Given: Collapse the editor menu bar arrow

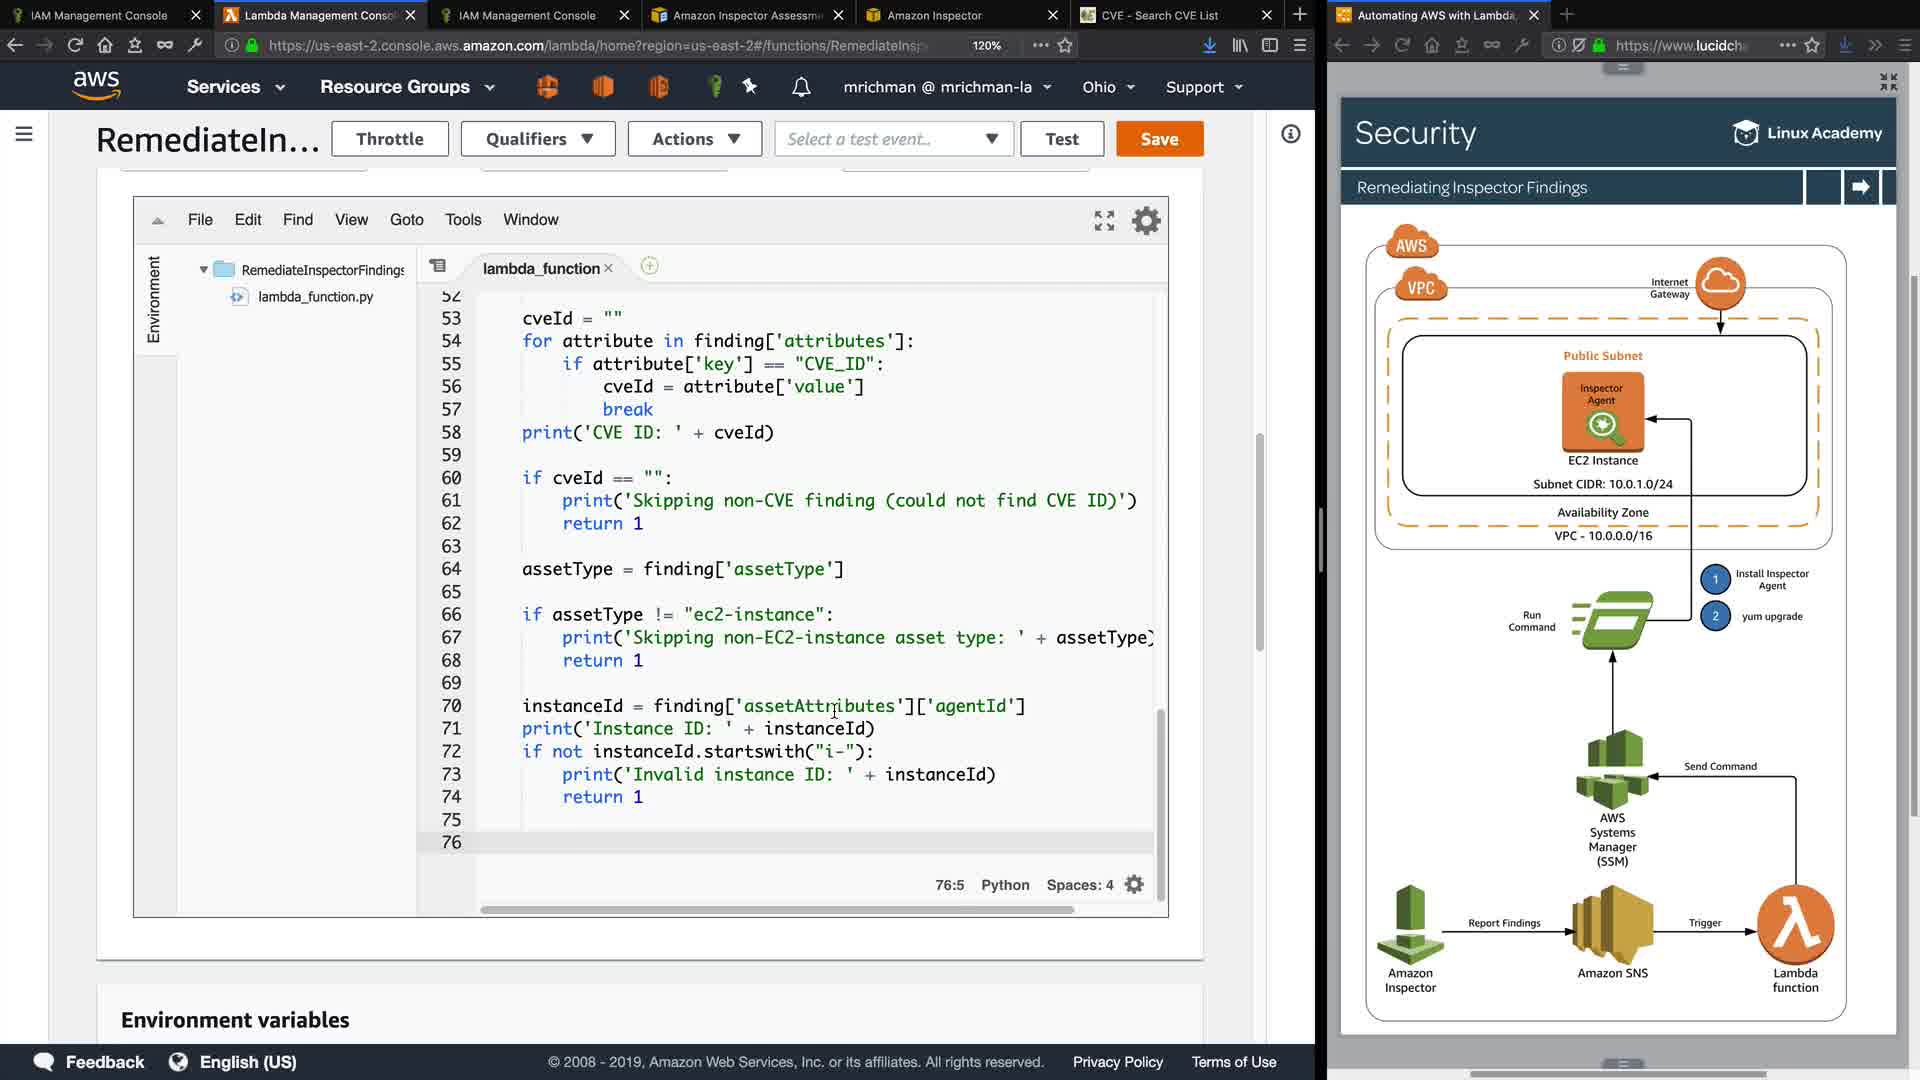Looking at the screenshot, I should [x=157, y=220].
